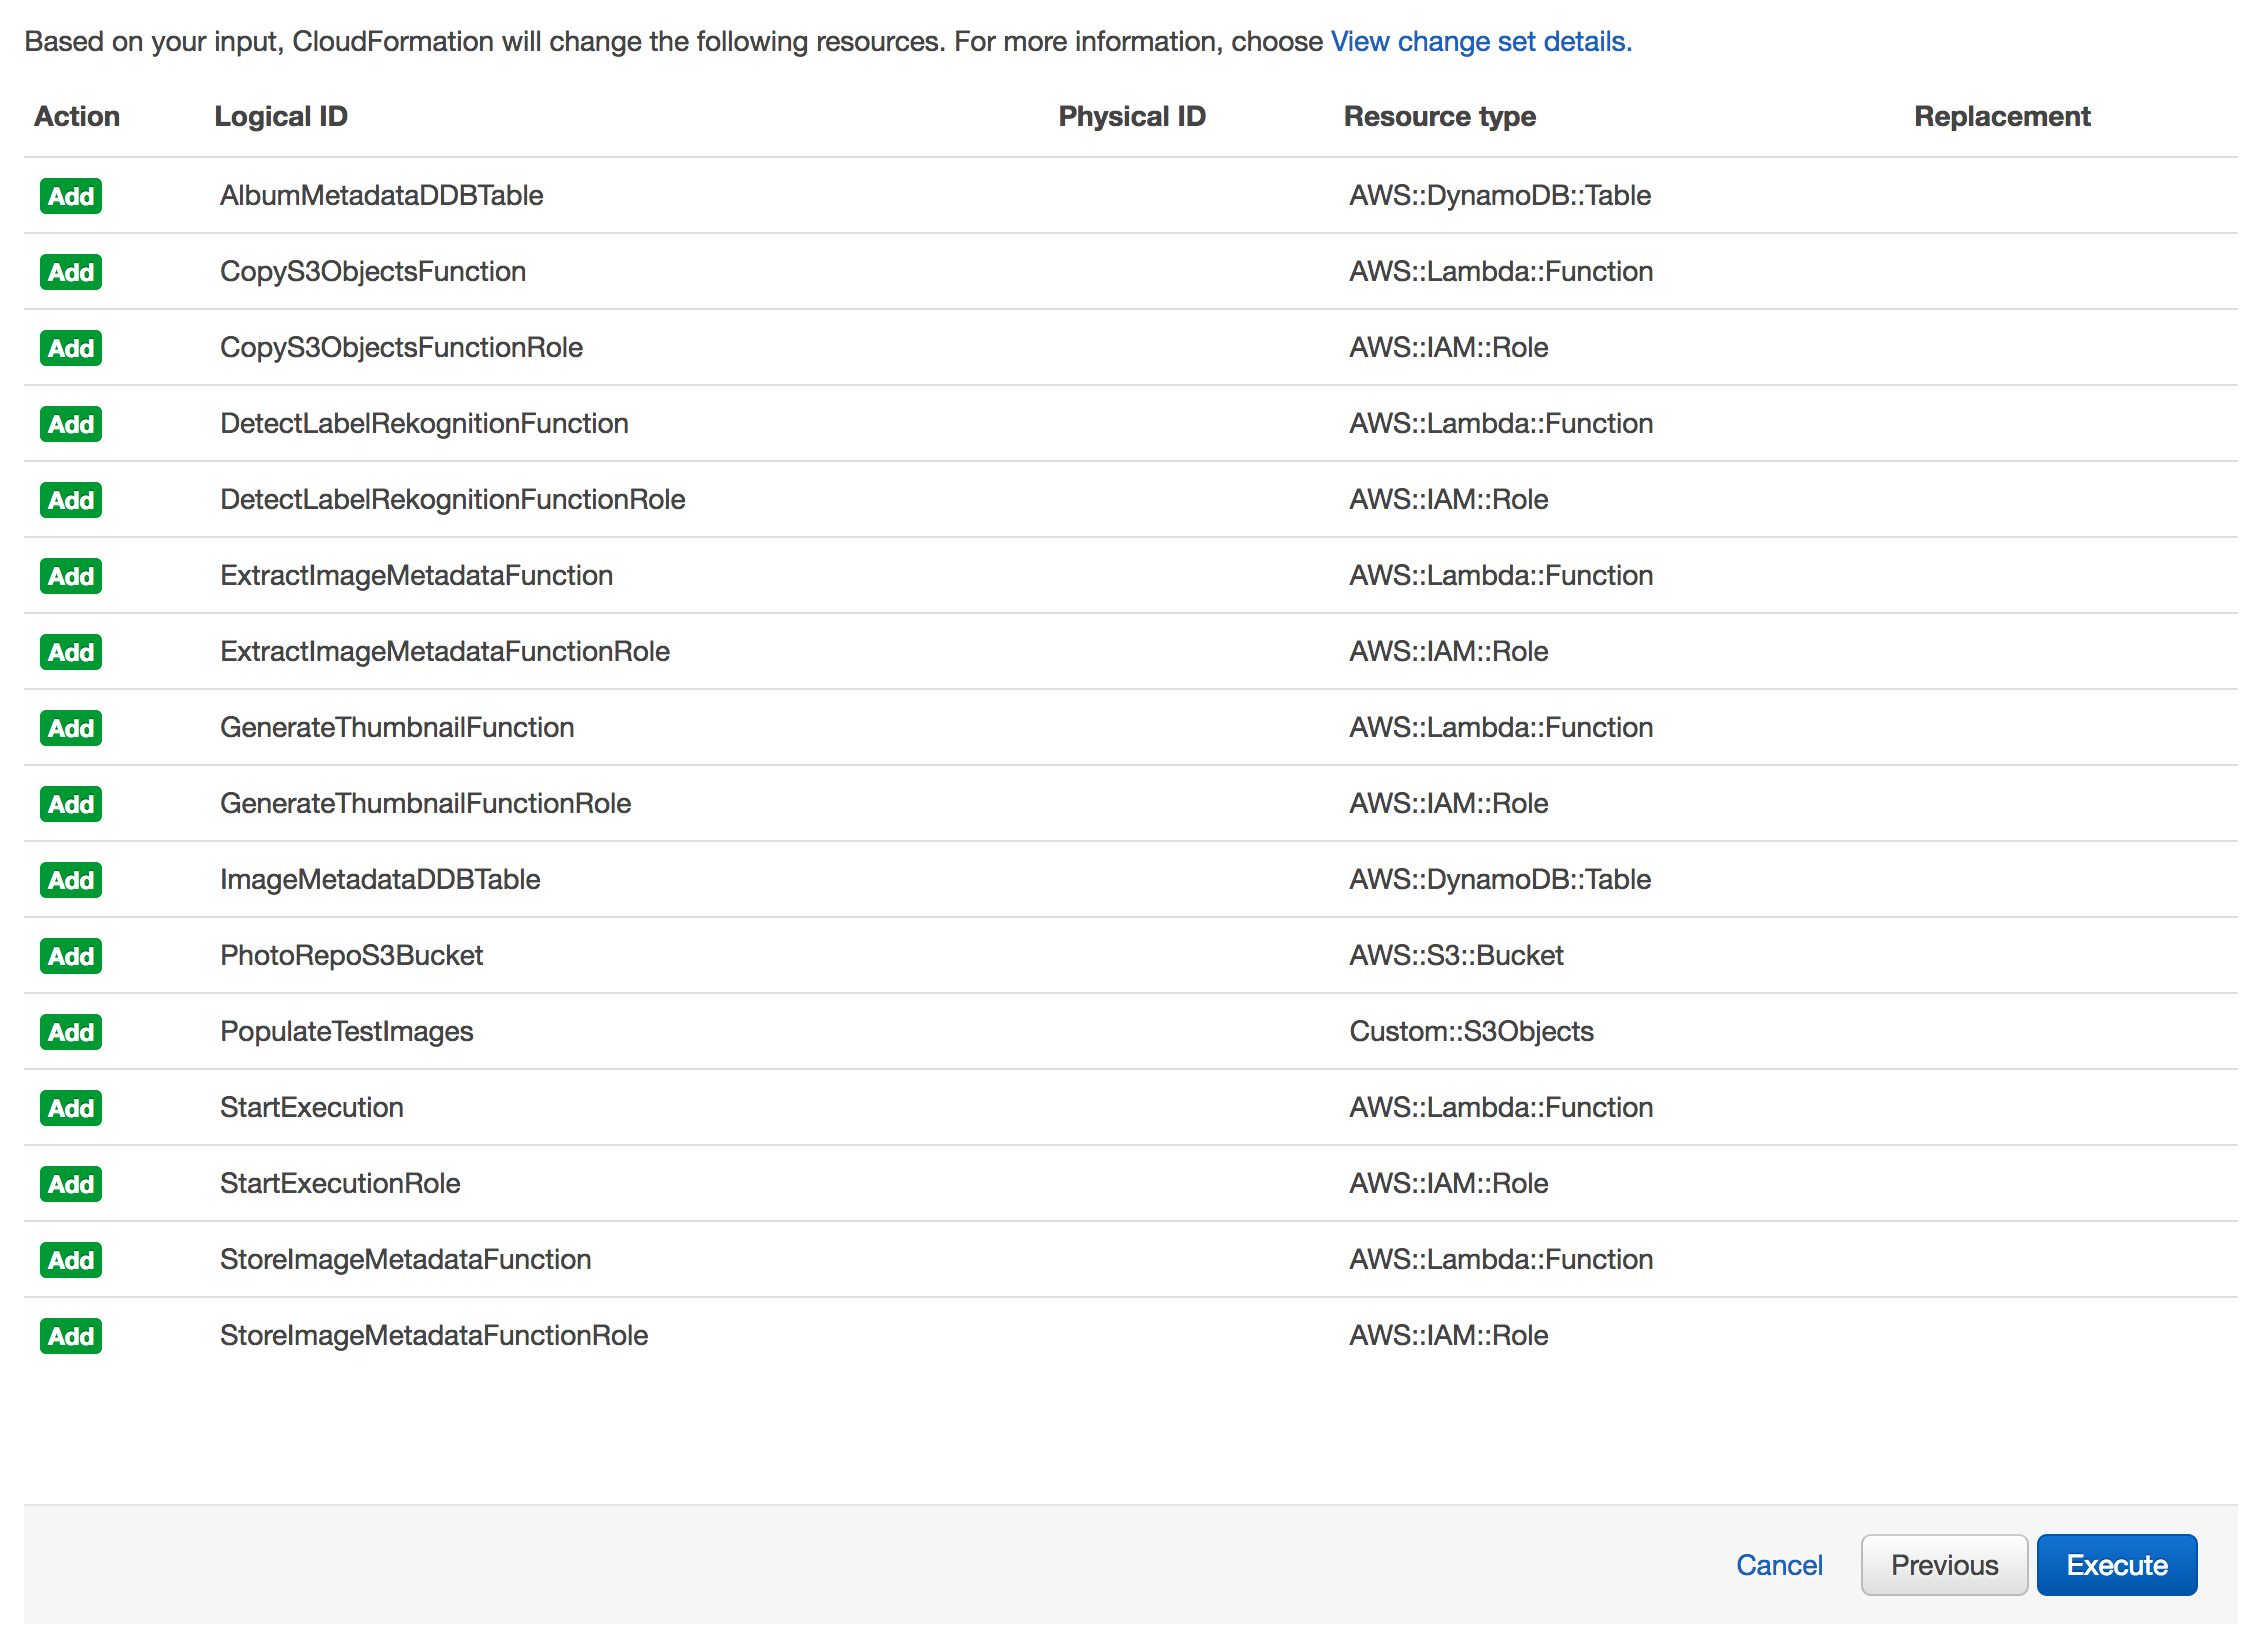Click Add badge for StartExecutionRole
Screen dimensions: 2258x1638
tap(71, 1184)
